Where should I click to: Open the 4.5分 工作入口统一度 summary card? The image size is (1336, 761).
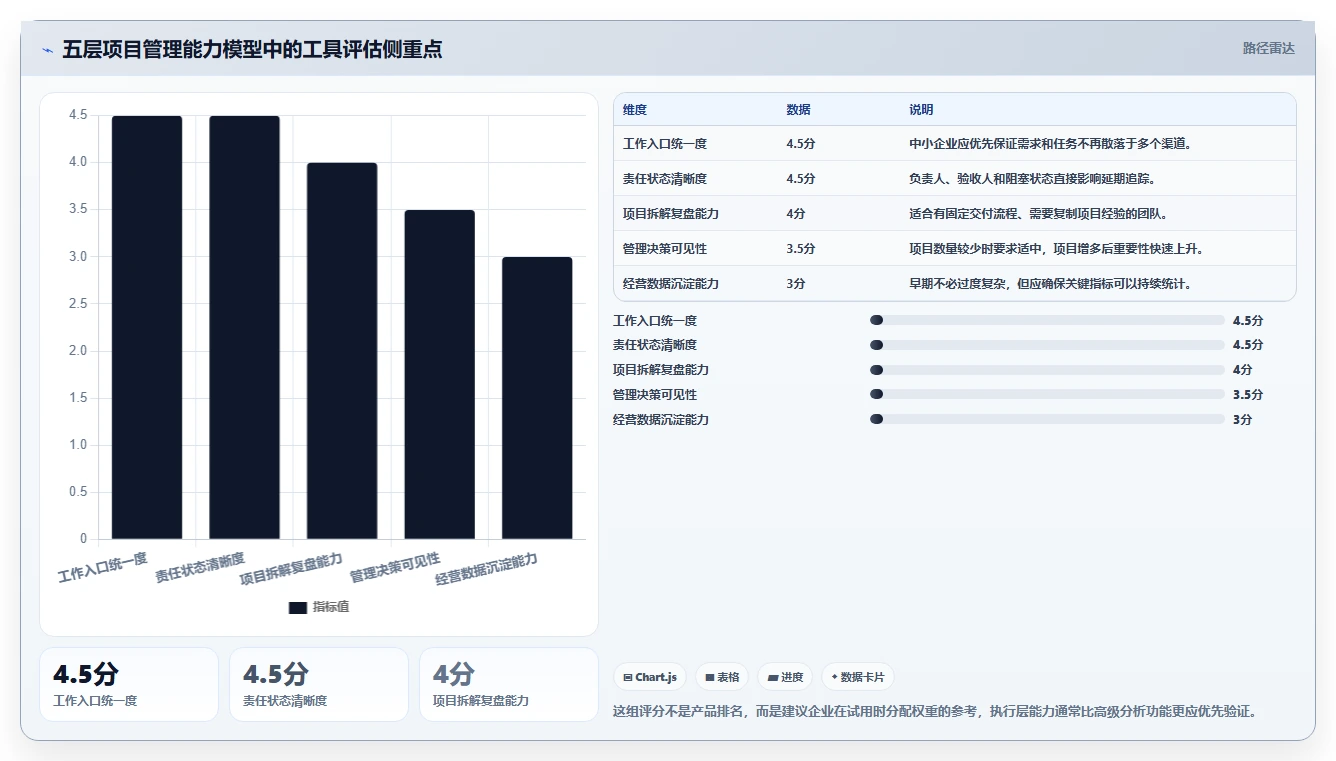click(x=129, y=684)
